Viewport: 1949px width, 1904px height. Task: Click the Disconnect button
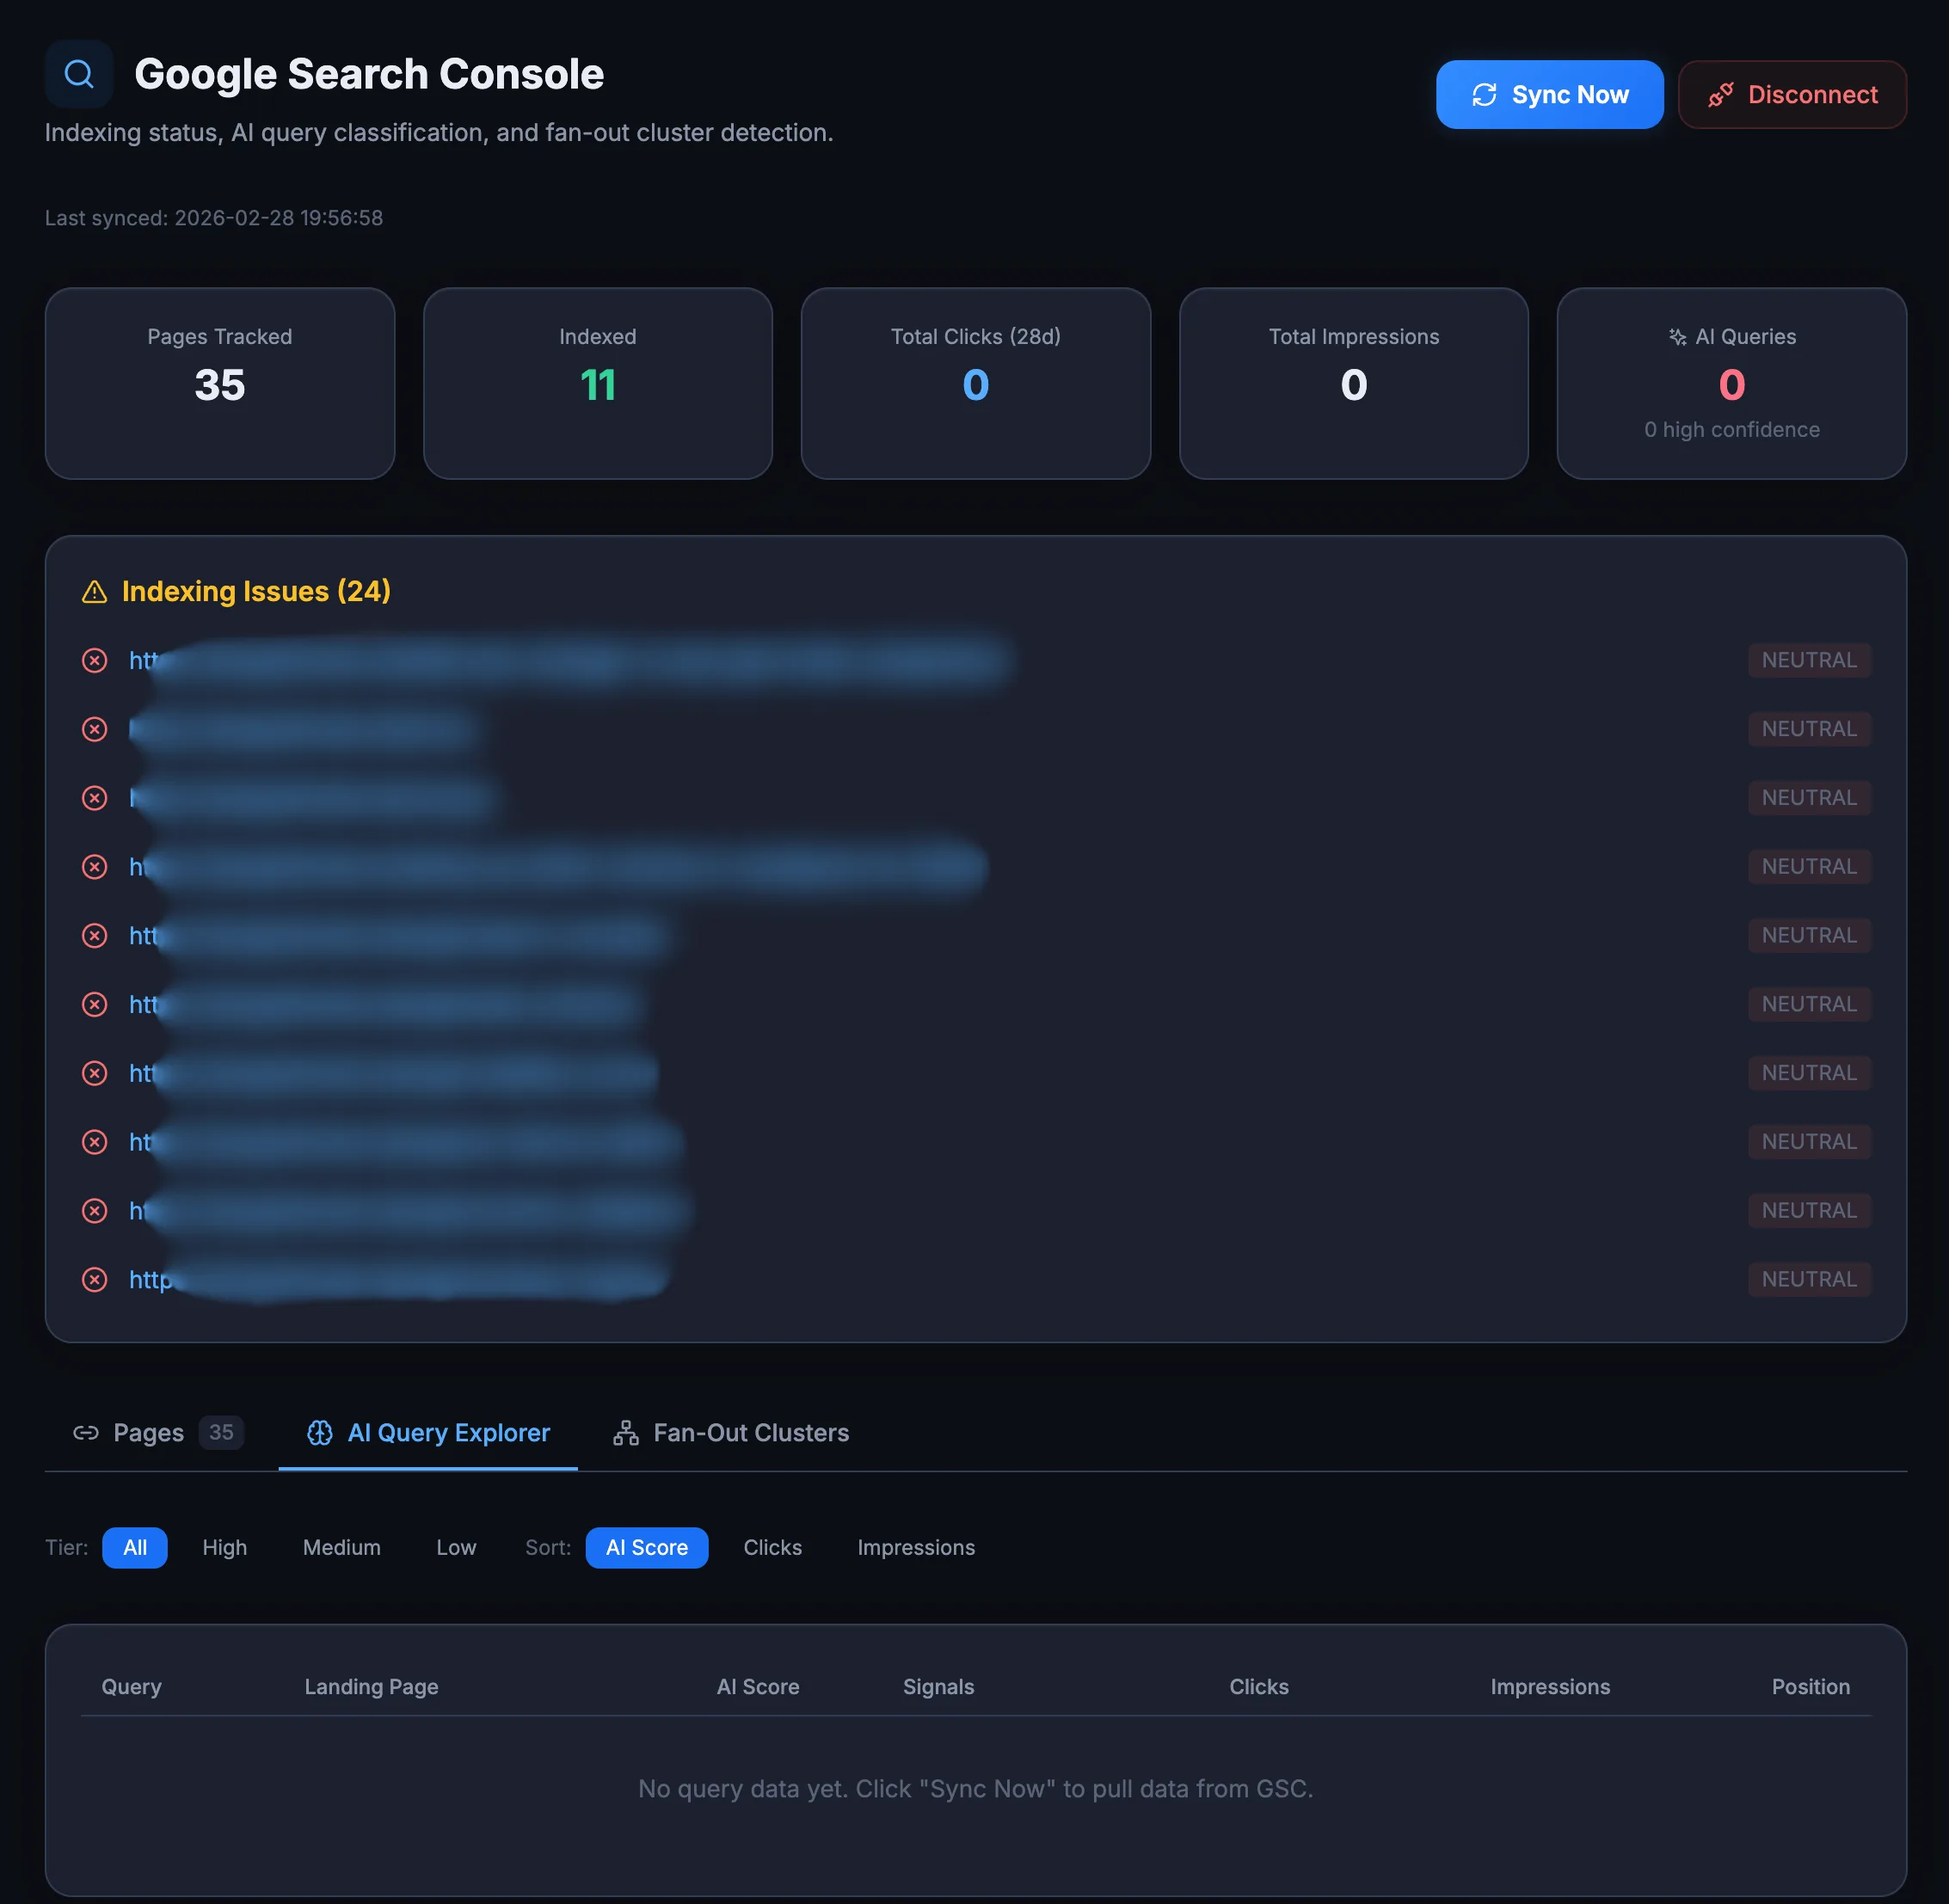coord(1793,94)
